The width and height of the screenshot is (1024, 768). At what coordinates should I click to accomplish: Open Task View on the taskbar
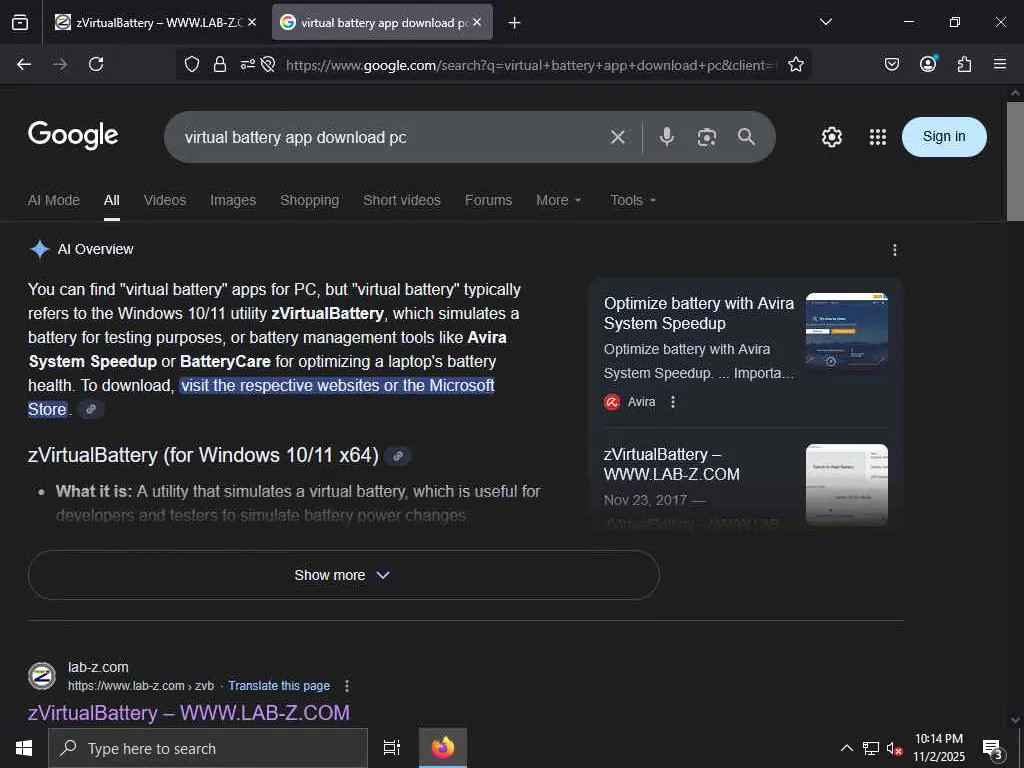tap(391, 748)
